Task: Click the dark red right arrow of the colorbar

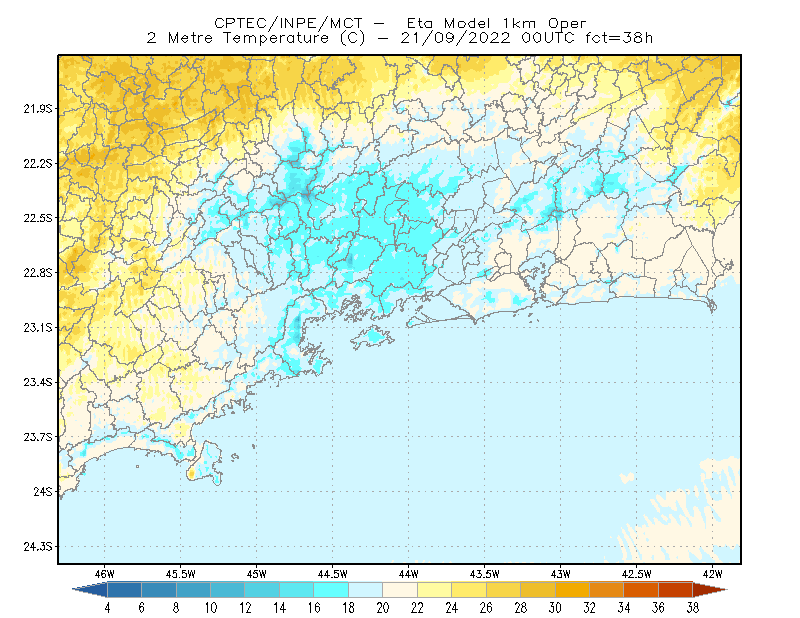Action: pos(710,590)
